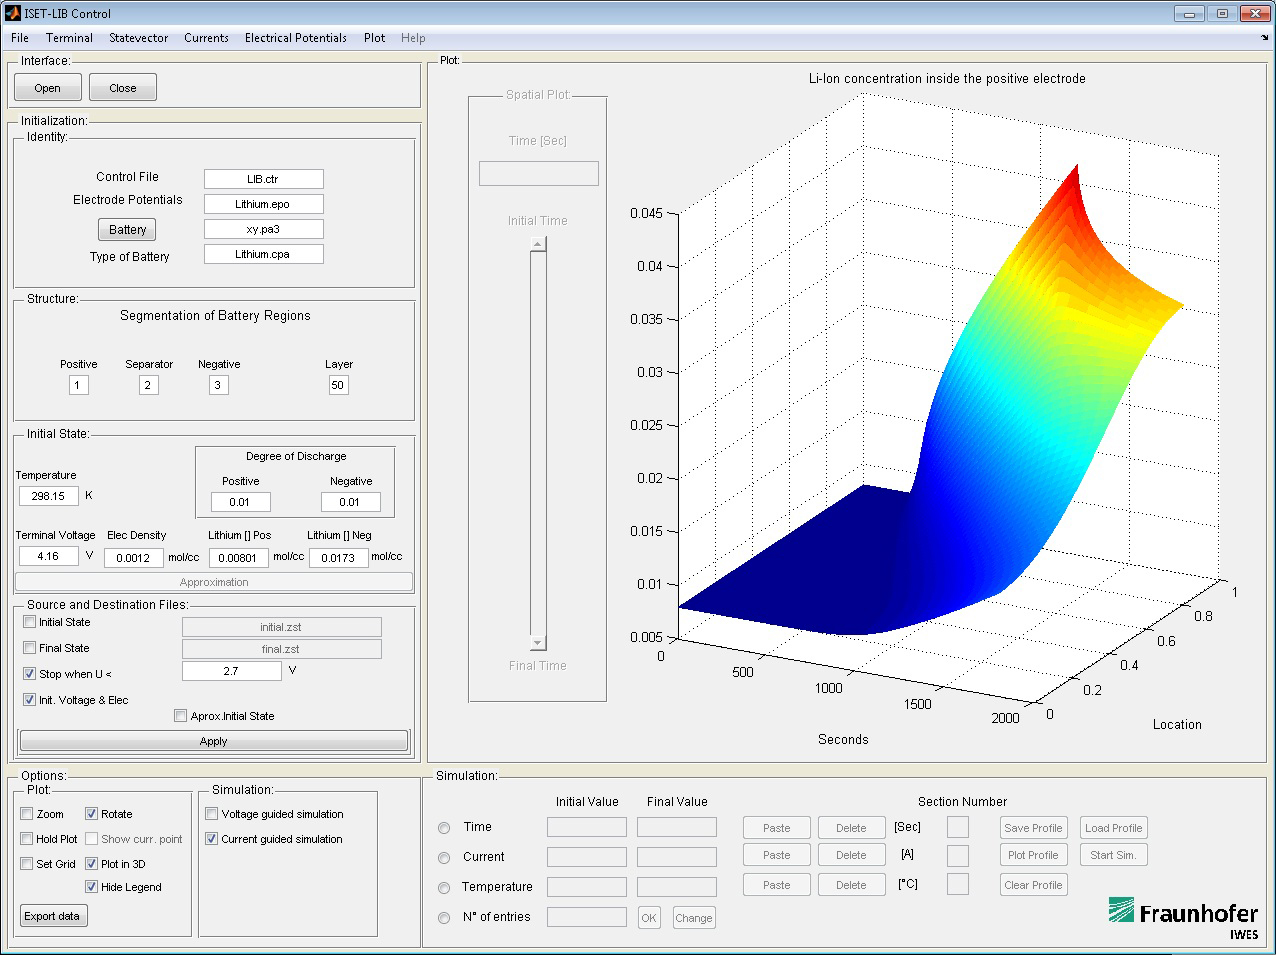The image size is (1276, 955).
Task: Click the Electrode Potentials field Lithium.epo
Action: [x=264, y=204]
